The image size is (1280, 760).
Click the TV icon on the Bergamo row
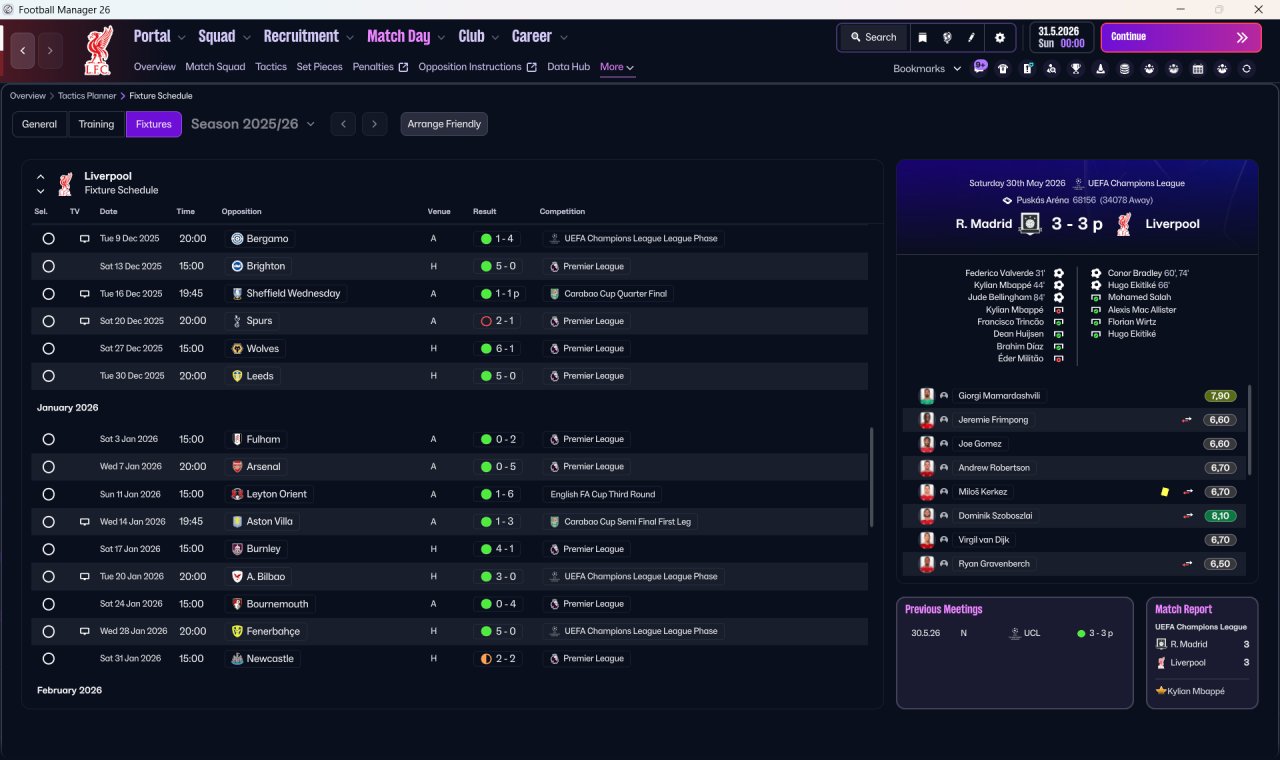[85, 239]
